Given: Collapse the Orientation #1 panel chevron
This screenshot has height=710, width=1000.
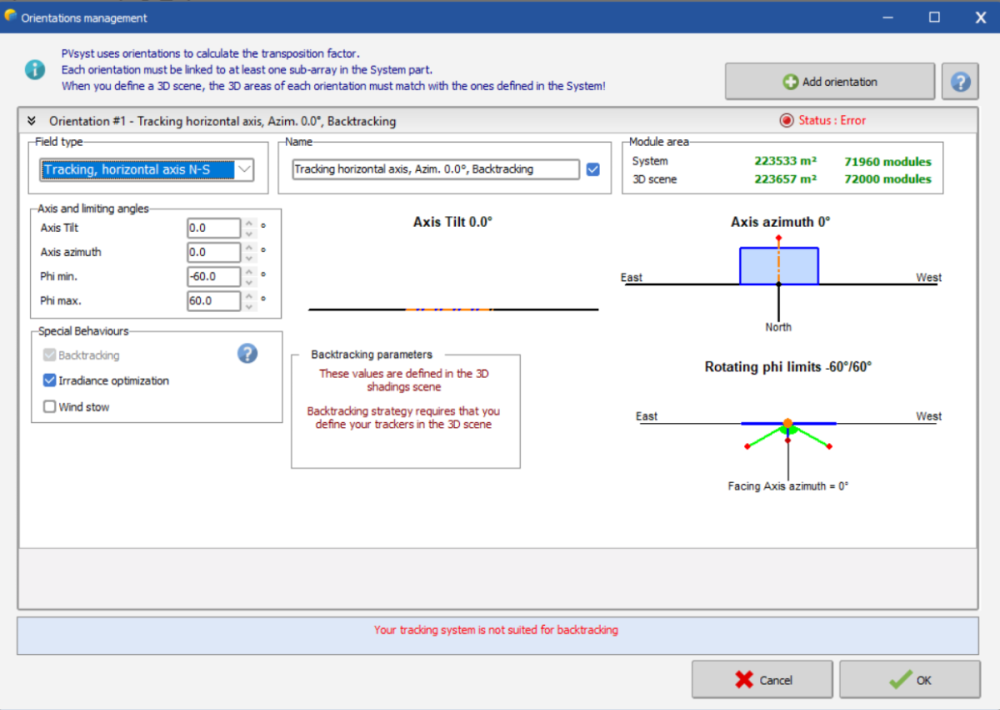Looking at the screenshot, I should pos(32,121).
